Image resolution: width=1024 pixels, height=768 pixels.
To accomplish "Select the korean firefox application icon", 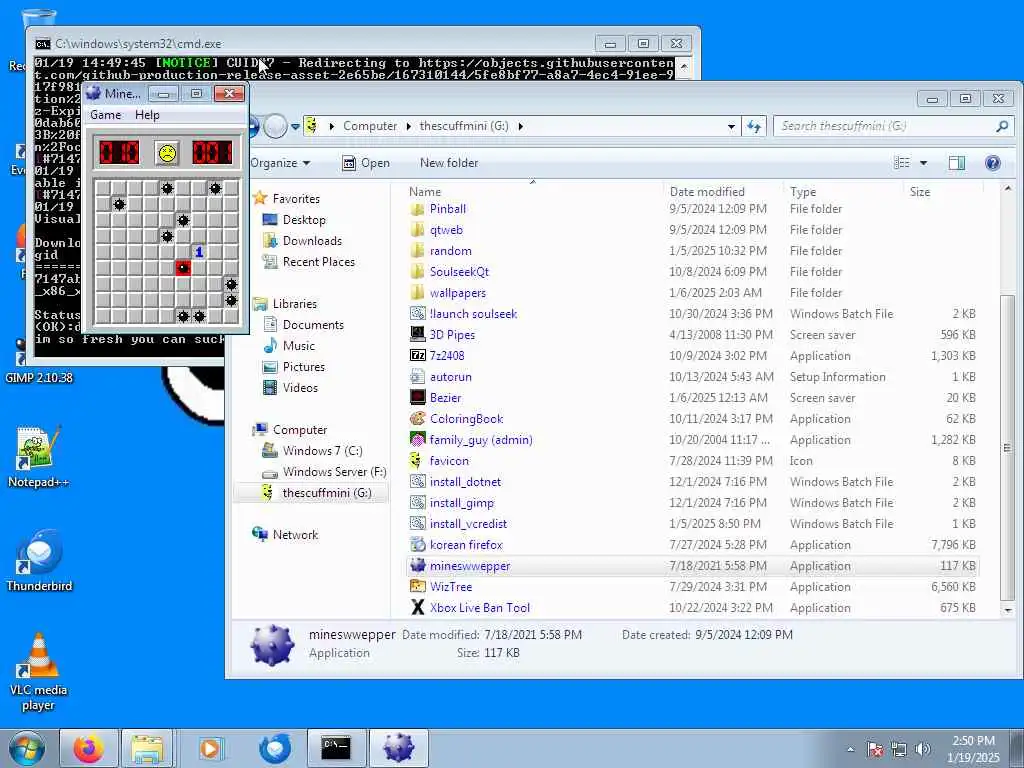I will (417, 544).
